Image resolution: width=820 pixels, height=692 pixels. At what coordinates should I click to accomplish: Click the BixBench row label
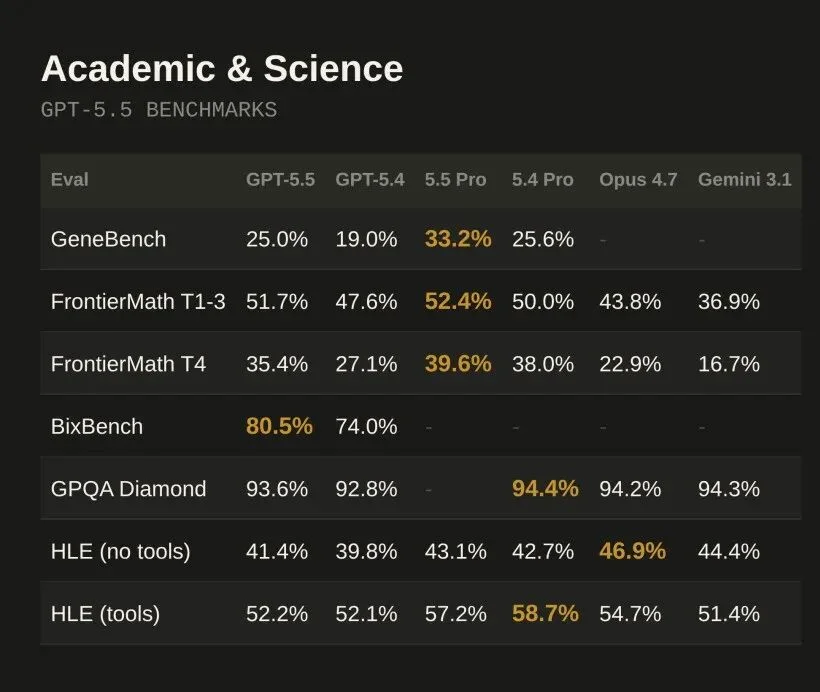coord(97,426)
